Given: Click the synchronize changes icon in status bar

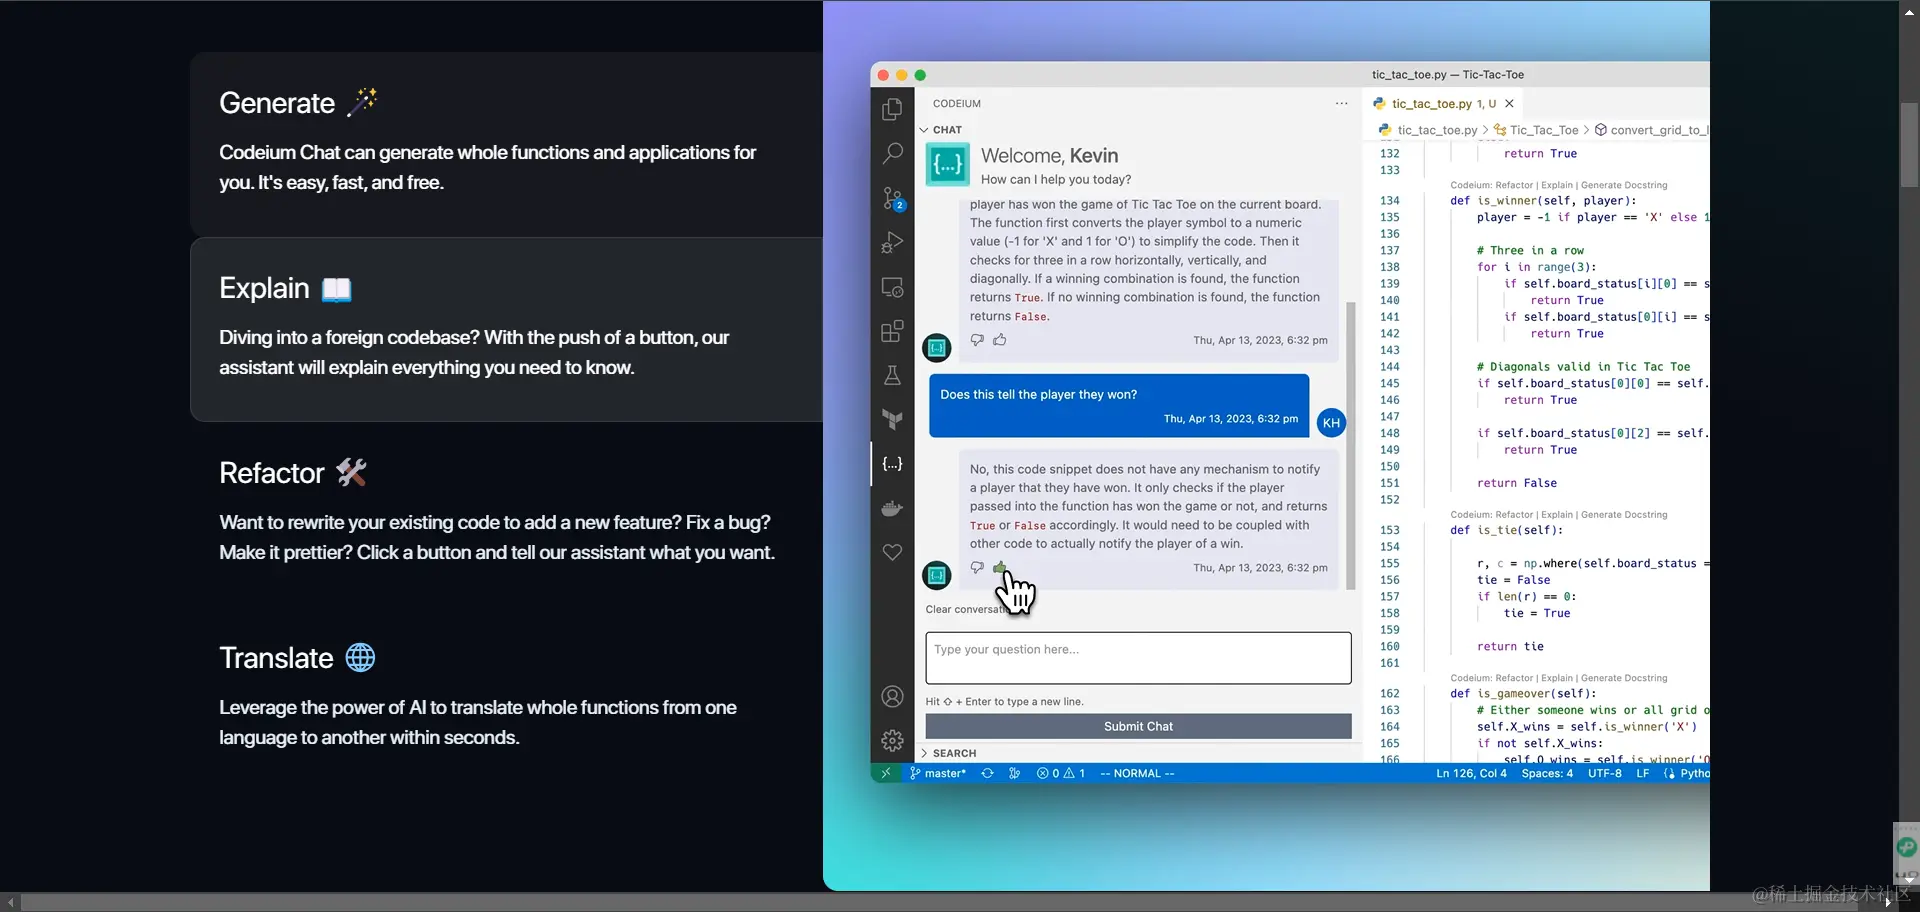Looking at the screenshot, I should tap(987, 773).
